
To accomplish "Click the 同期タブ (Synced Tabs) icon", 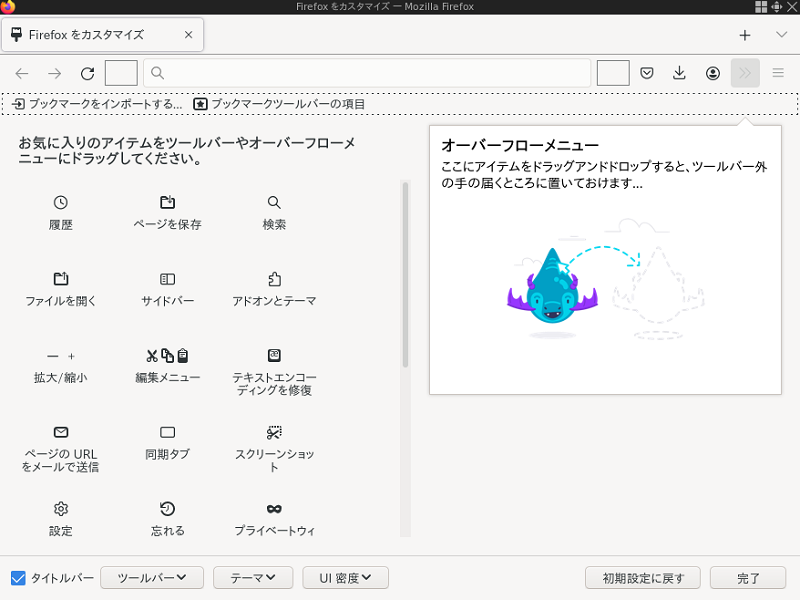I will coord(168,432).
